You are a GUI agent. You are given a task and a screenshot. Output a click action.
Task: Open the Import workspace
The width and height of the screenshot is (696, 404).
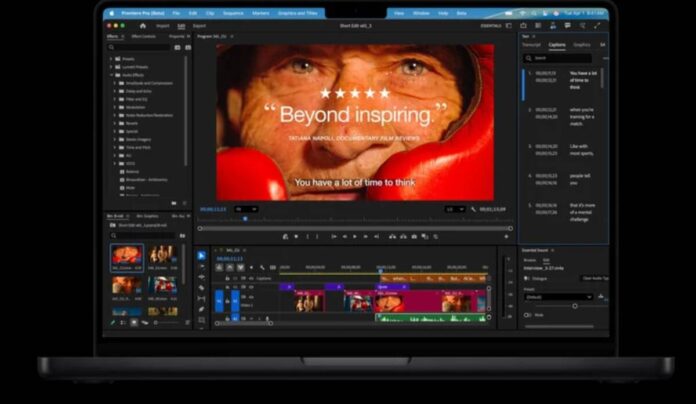click(x=162, y=25)
